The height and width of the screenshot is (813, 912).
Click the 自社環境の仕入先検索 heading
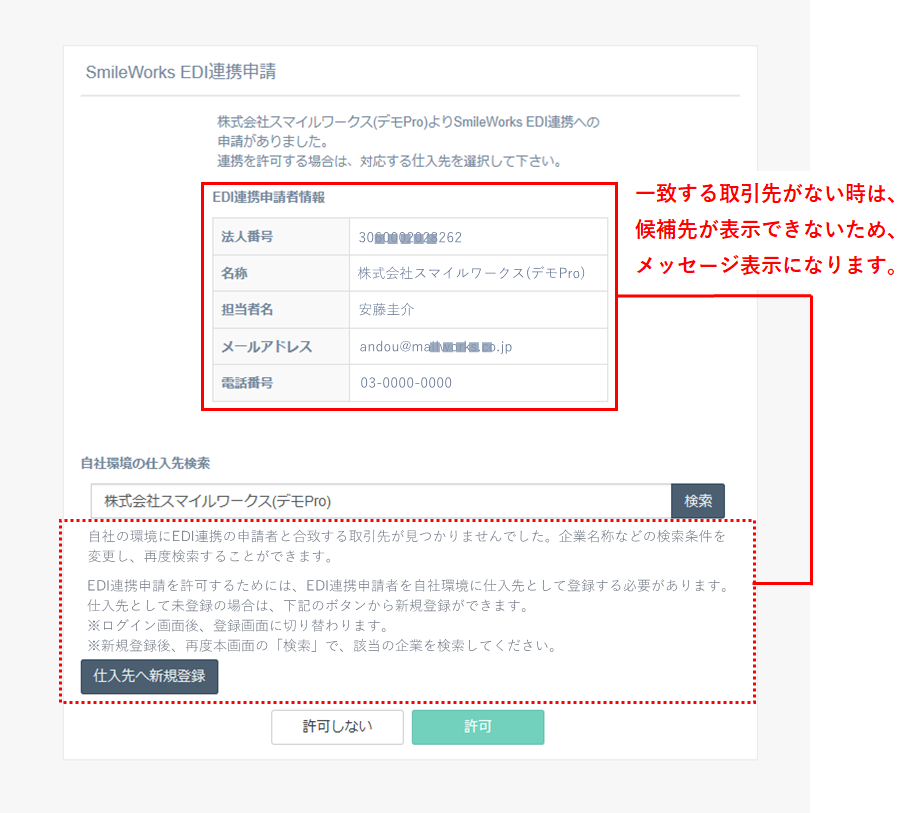145,463
